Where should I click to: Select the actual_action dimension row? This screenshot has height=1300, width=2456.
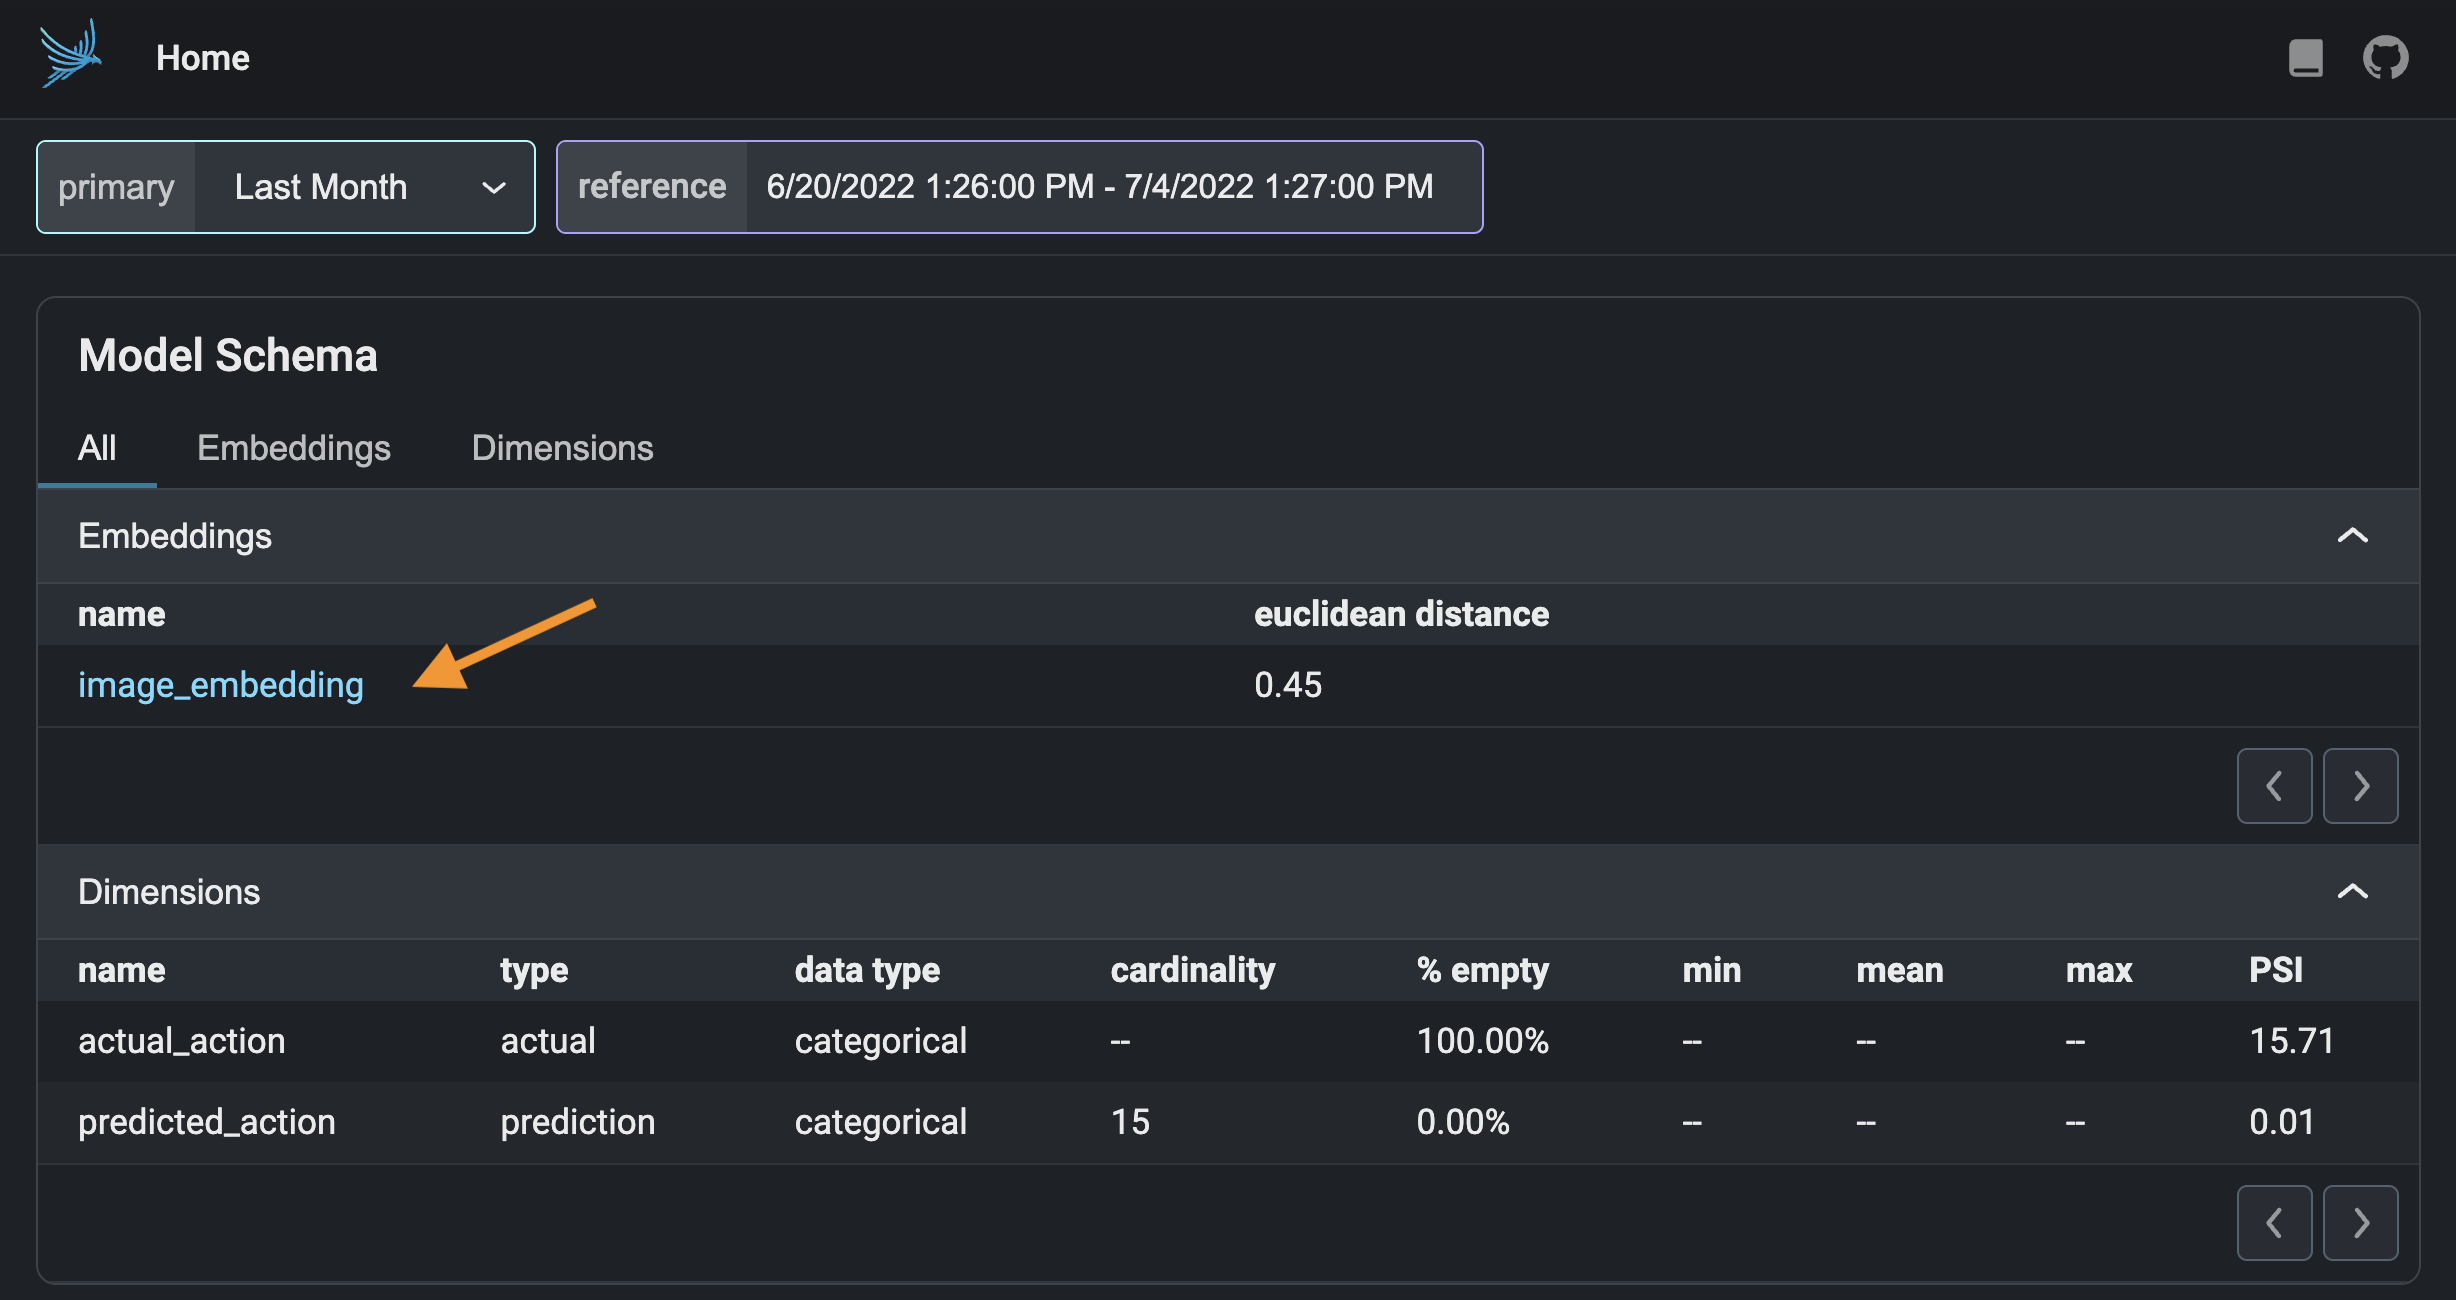[182, 1041]
